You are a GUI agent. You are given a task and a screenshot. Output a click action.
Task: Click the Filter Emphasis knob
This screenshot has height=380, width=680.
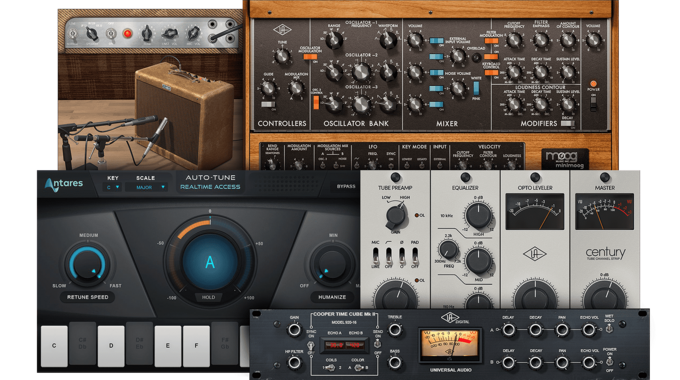[541, 40]
